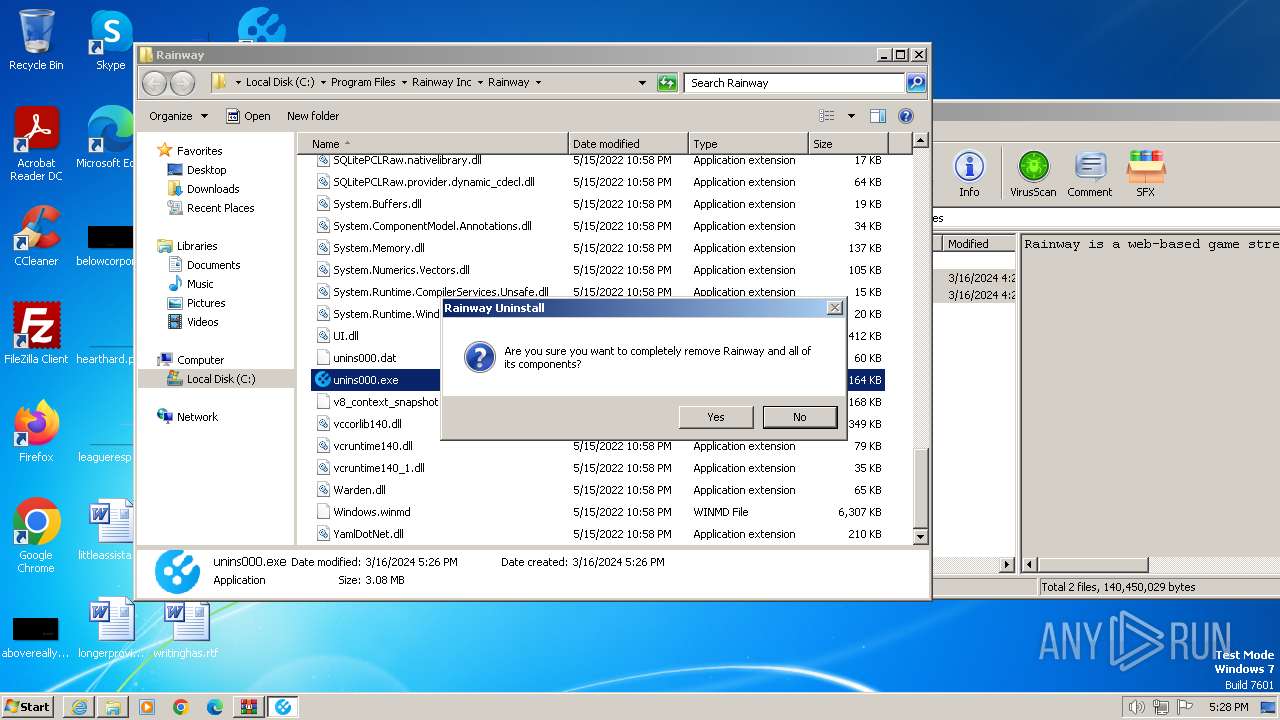Click Local Disk (C:) in breadcrumb

280,83
